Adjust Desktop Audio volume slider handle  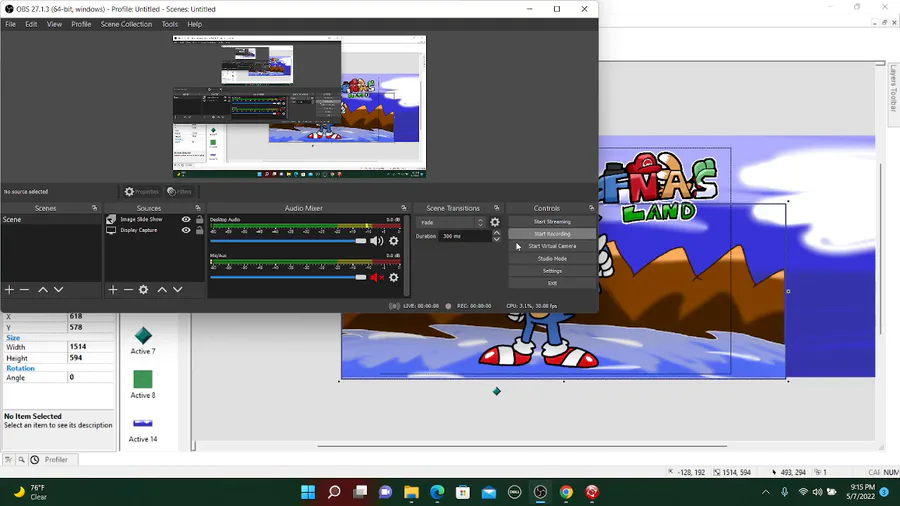[x=360, y=241]
